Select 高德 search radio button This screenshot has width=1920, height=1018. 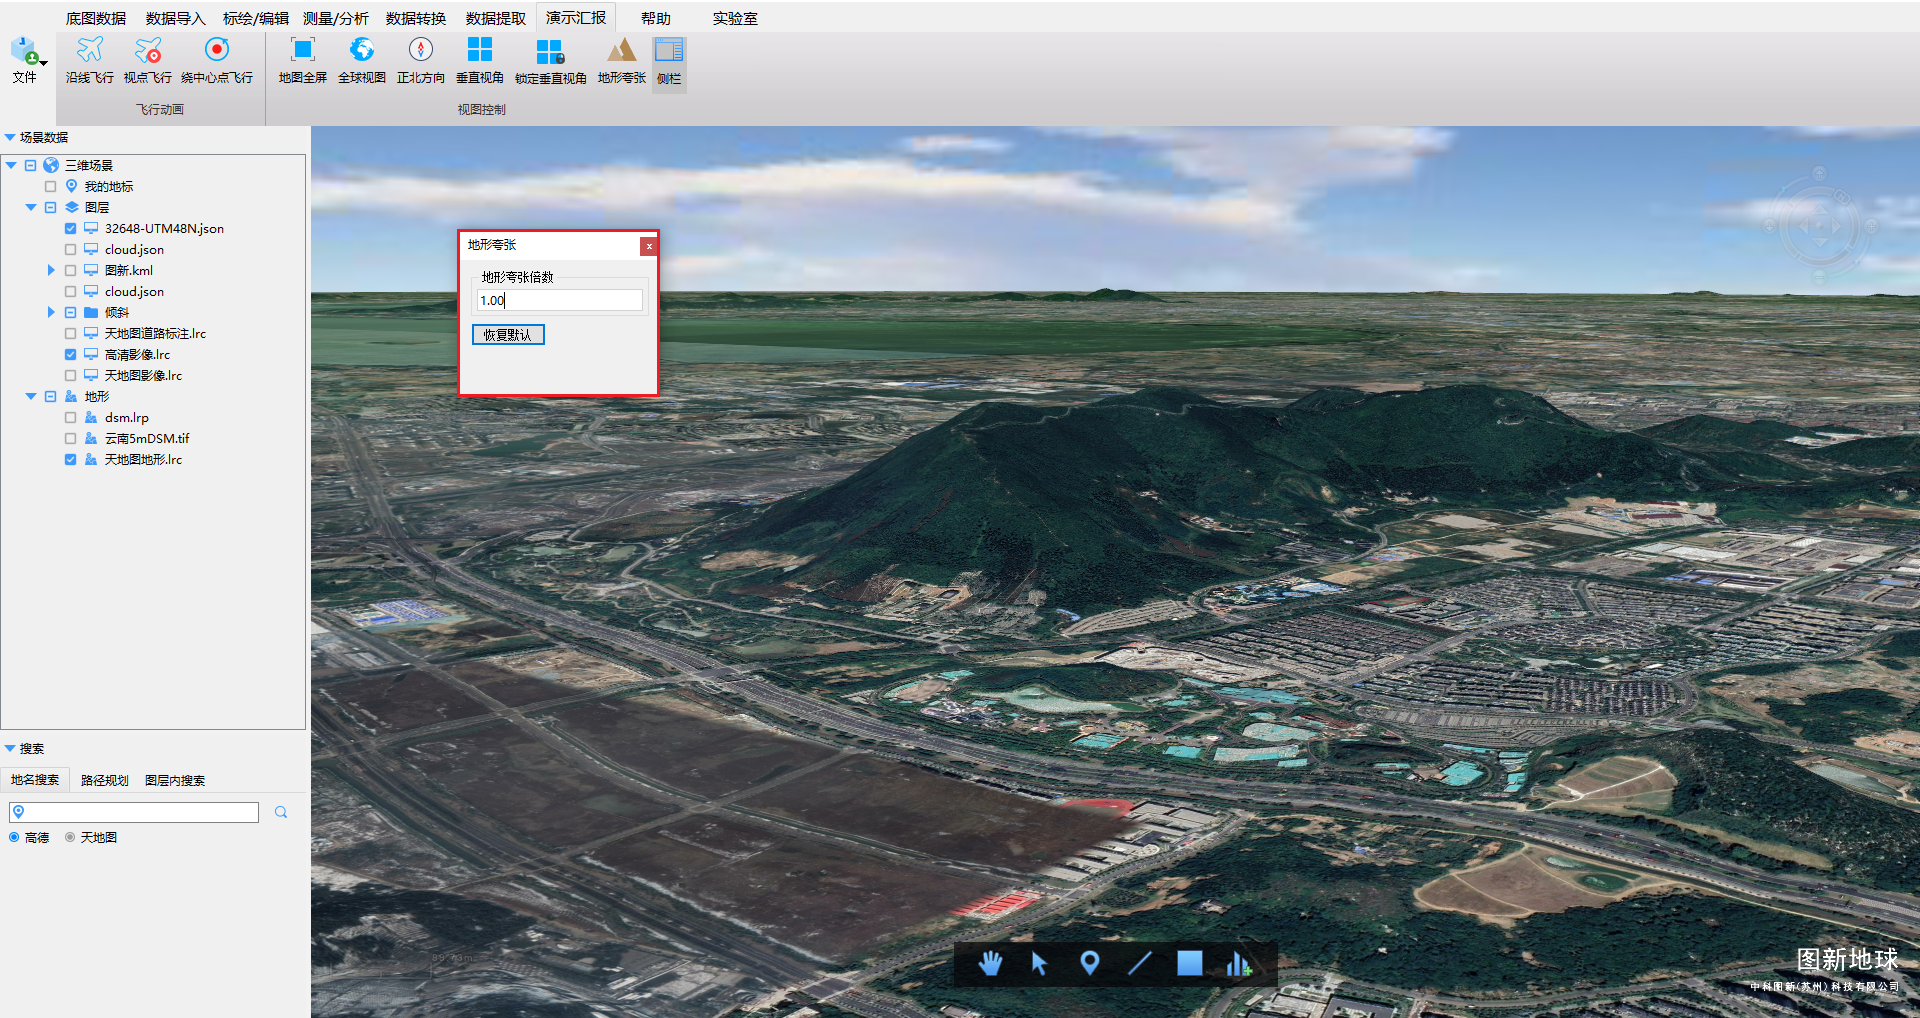click(x=14, y=837)
